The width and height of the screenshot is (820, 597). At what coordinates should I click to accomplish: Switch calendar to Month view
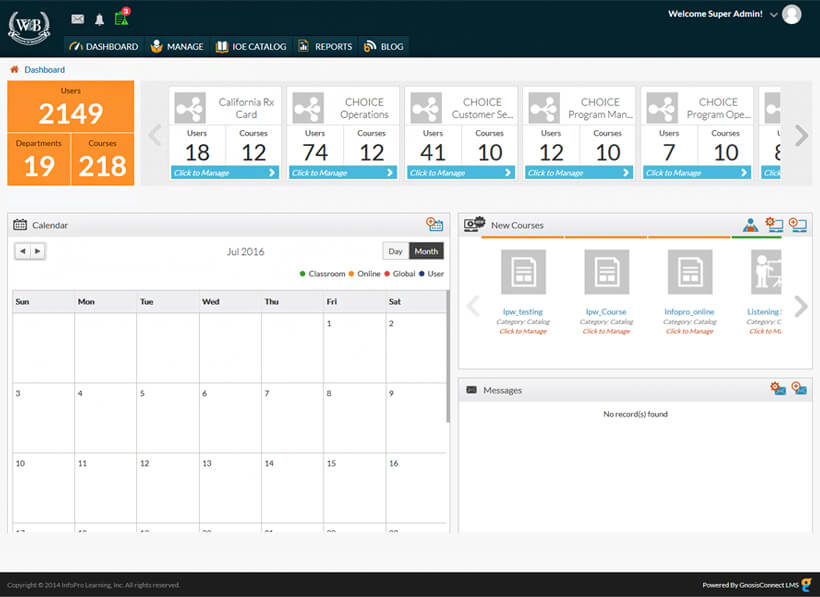click(x=426, y=251)
